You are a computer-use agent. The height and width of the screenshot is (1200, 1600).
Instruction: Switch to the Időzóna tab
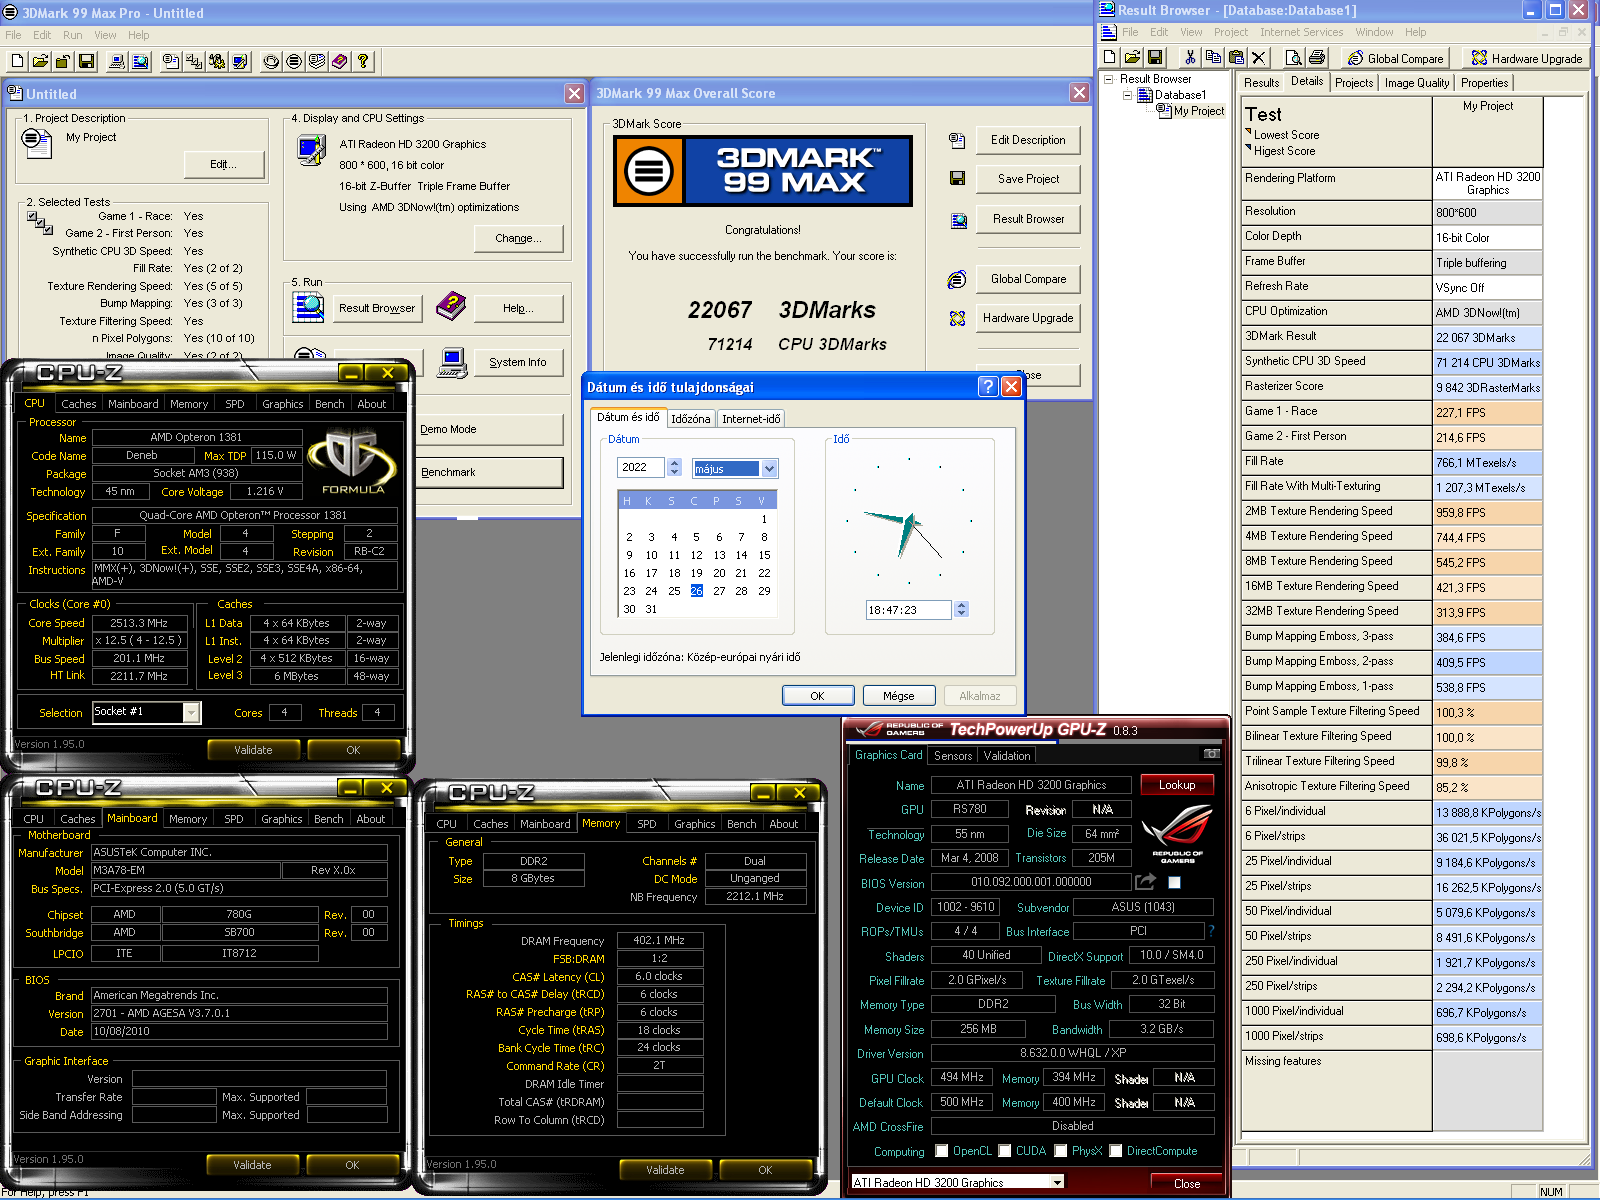pos(690,419)
